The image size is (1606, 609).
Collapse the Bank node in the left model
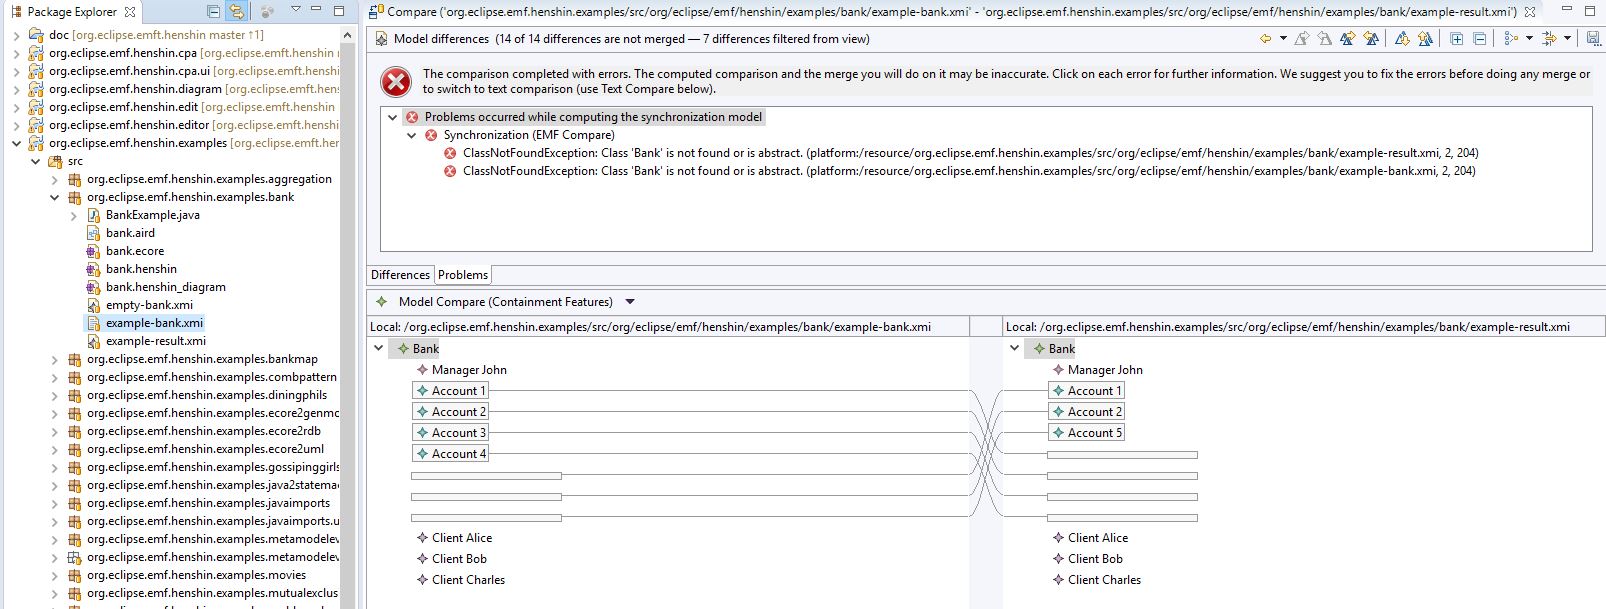pos(378,348)
